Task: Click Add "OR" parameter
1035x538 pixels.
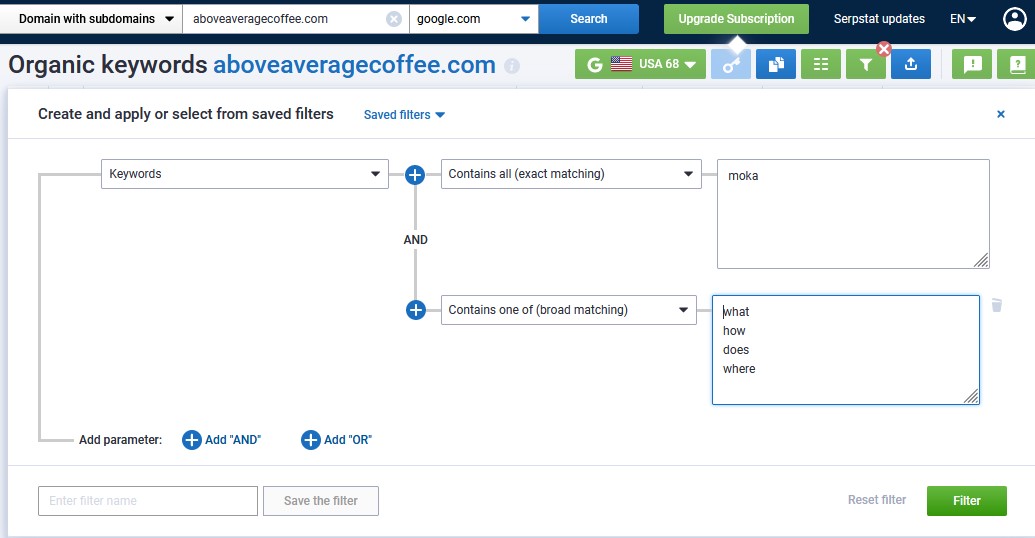Action: [x=337, y=440]
